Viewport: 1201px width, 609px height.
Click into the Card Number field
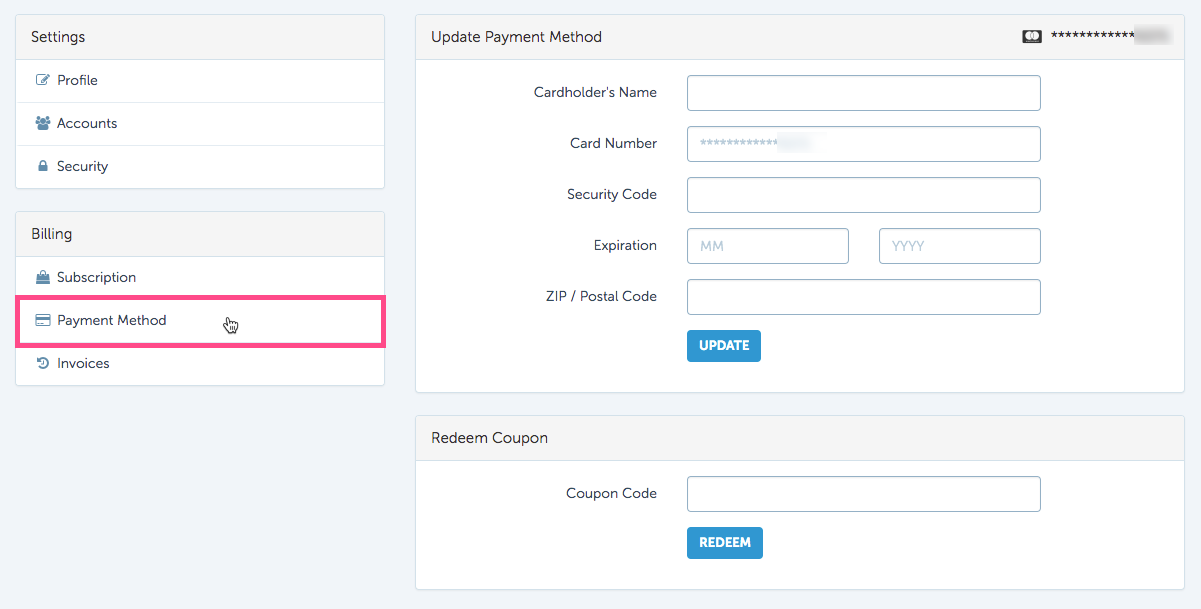(x=864, y=144)
